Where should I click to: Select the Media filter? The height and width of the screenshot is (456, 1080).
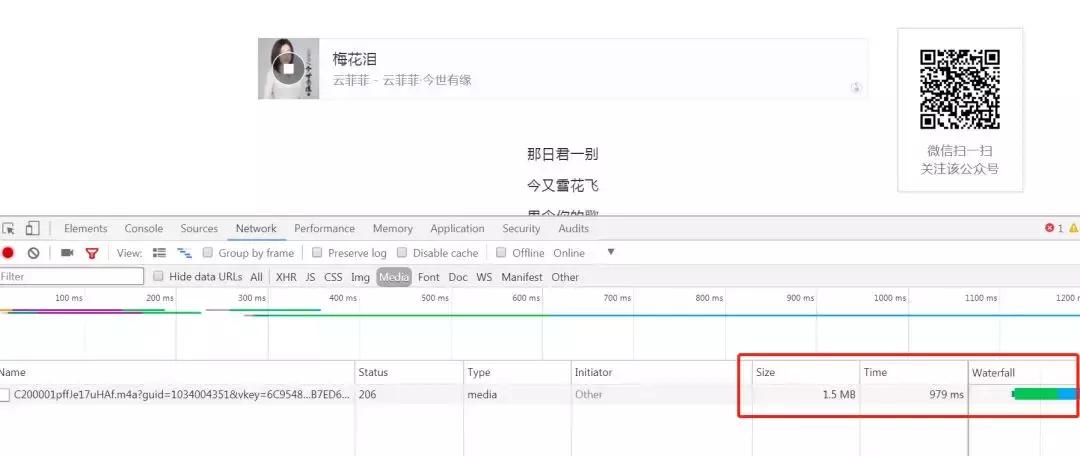394,277
